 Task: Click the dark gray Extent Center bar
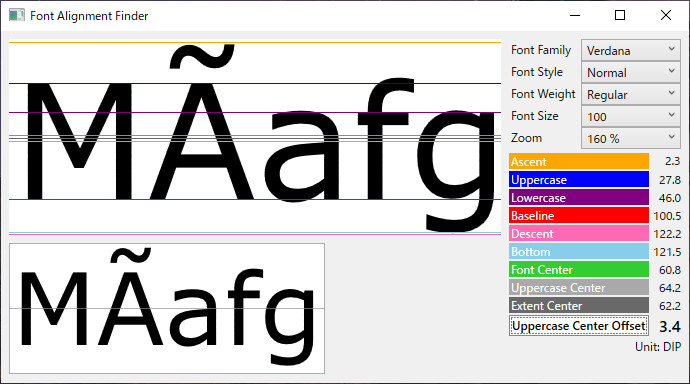pos(579,306)
